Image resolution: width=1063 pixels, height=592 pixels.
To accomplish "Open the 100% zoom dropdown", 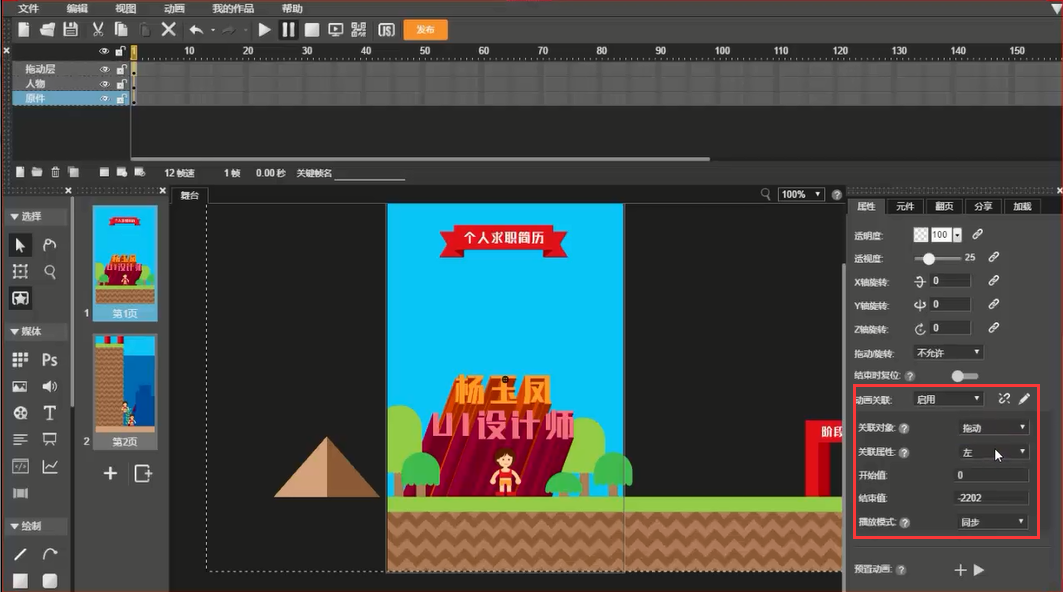I will (x=800, y=195).
